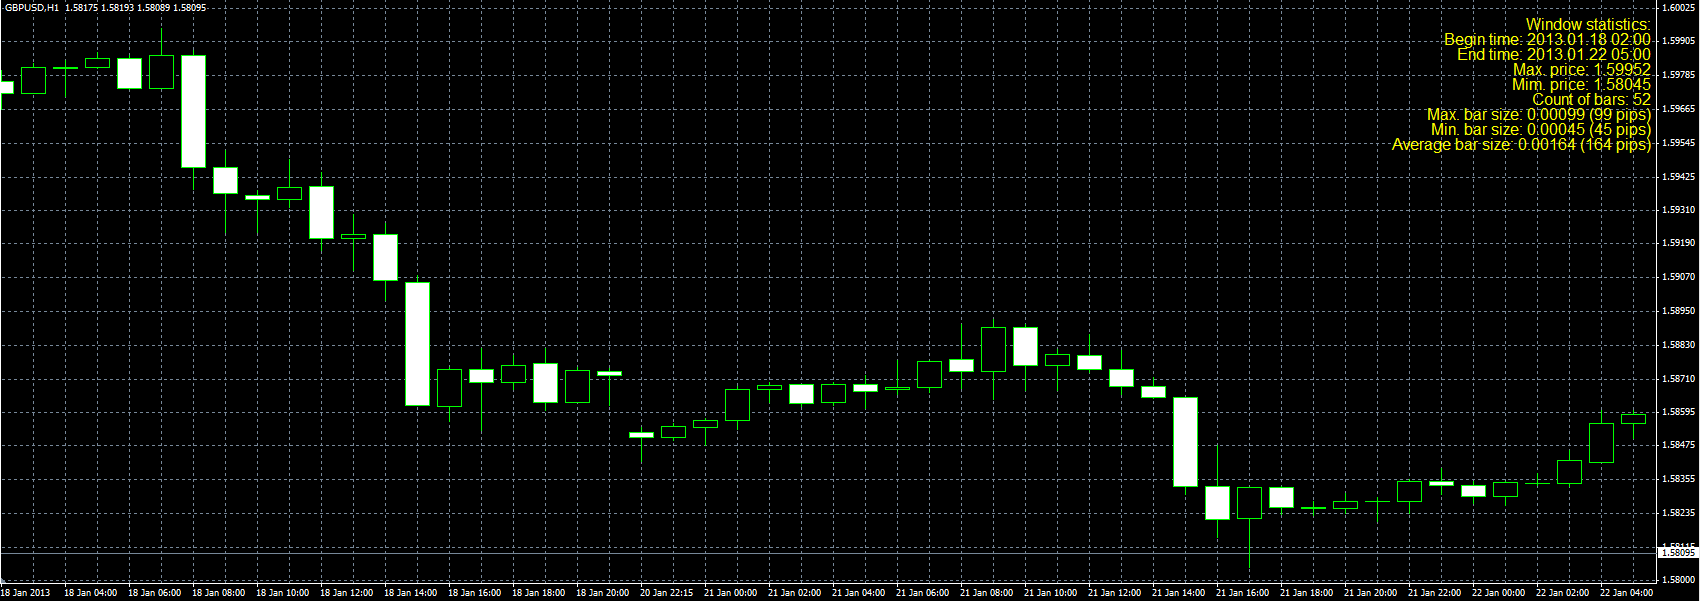This screenshot has height=601, width=1700.
Task: Click time axis label '18 Jan 18:00'
Action: pos(538,593)
